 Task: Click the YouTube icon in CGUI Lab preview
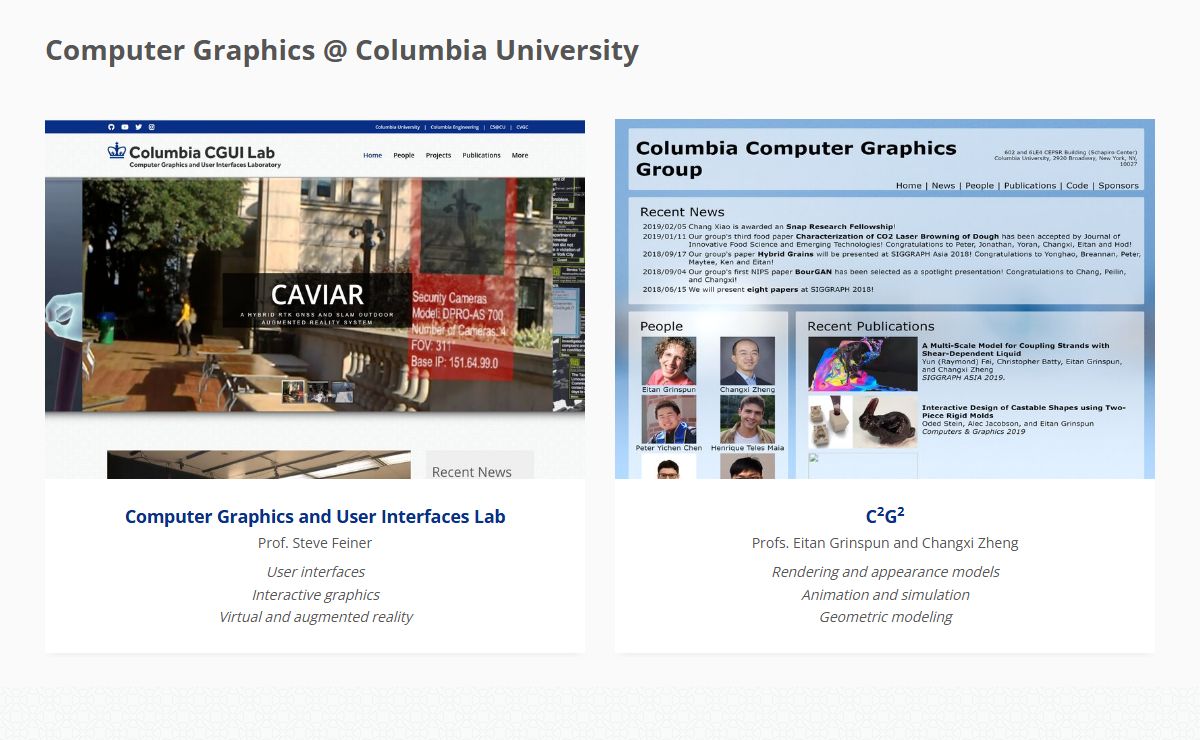tap(125, 127)
